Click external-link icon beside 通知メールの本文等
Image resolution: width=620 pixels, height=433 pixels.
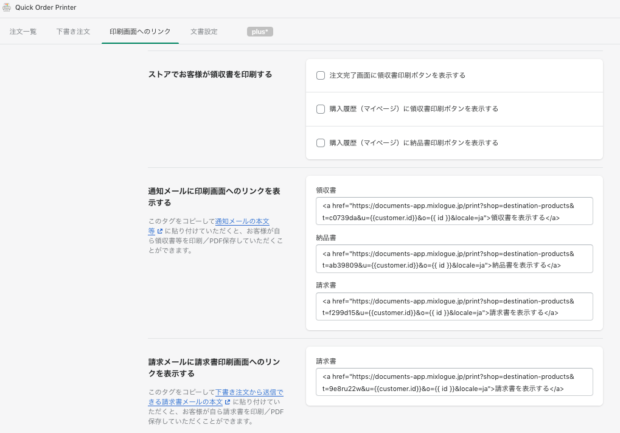click(160, 230)
